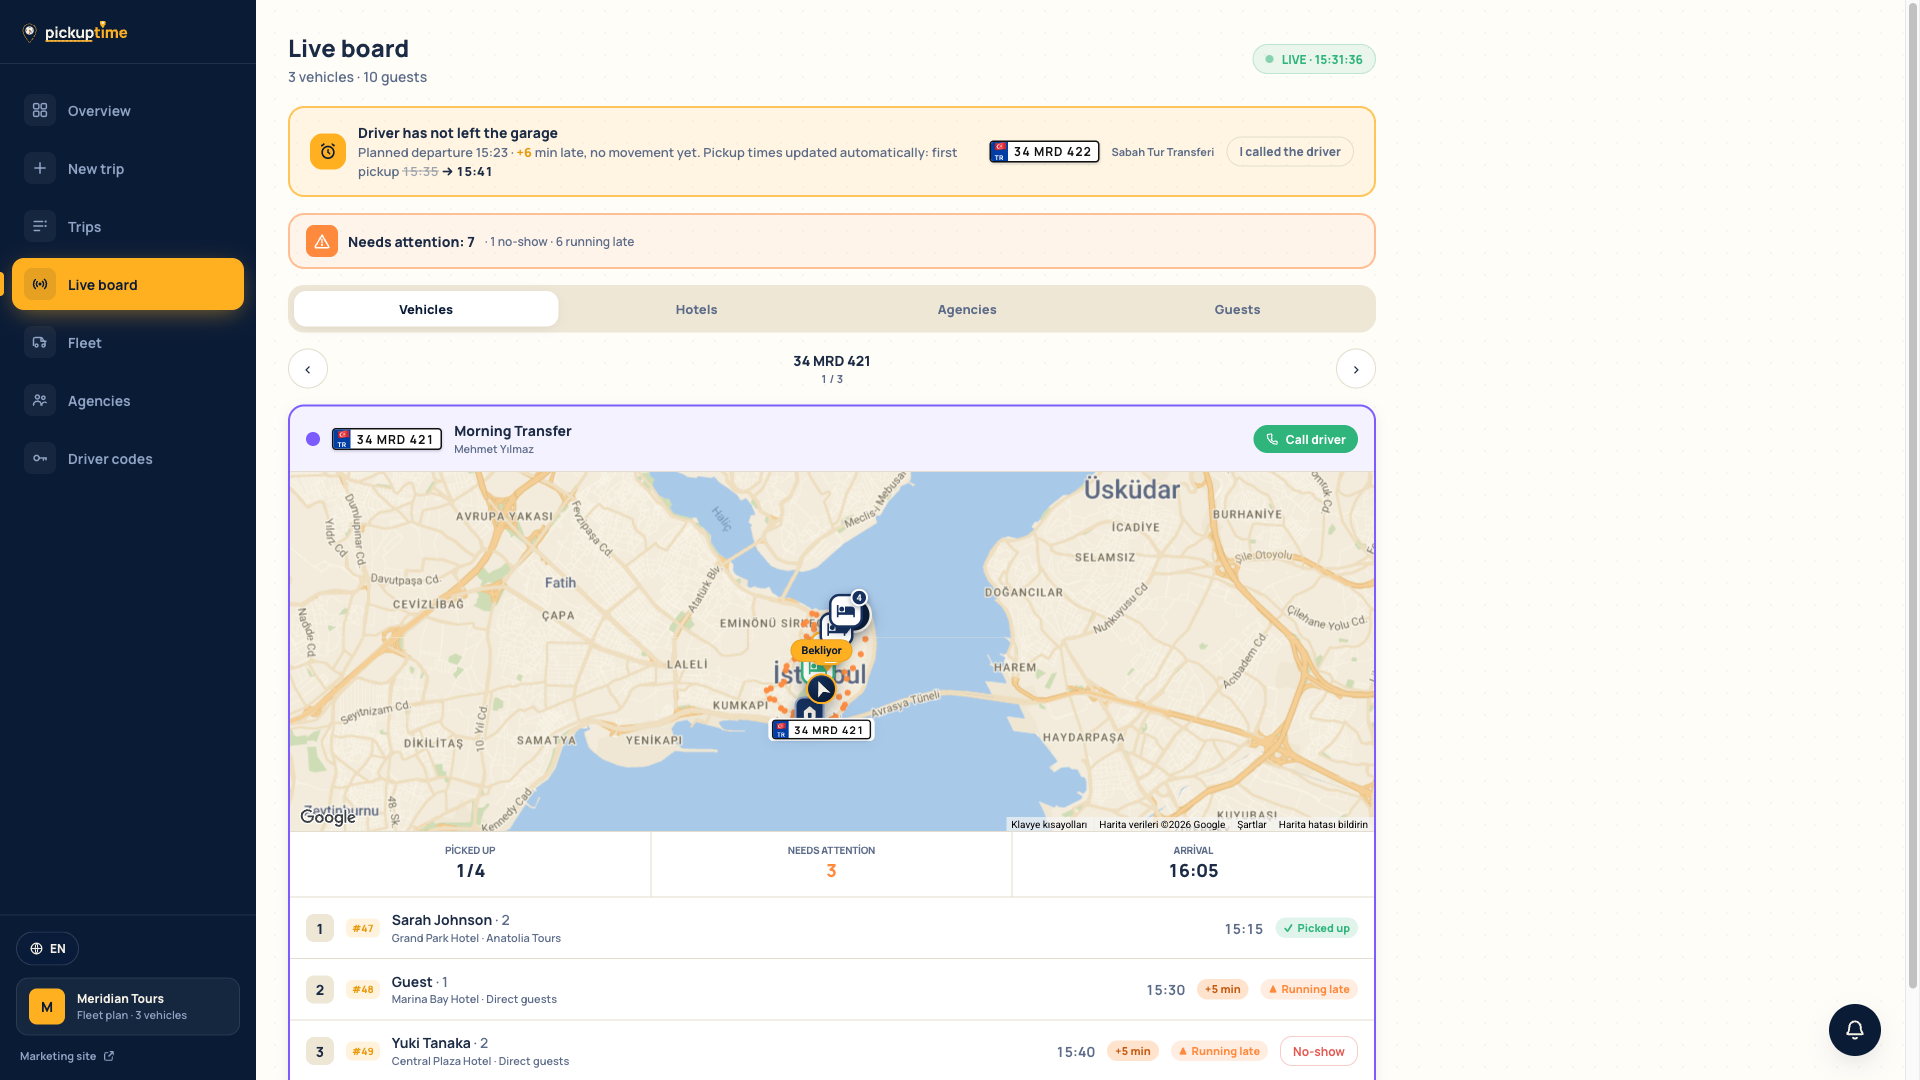Click the Picked up status badge
Image resolution: width=1920 pixels, height=1080 pixels.
tap(1316, 928)
